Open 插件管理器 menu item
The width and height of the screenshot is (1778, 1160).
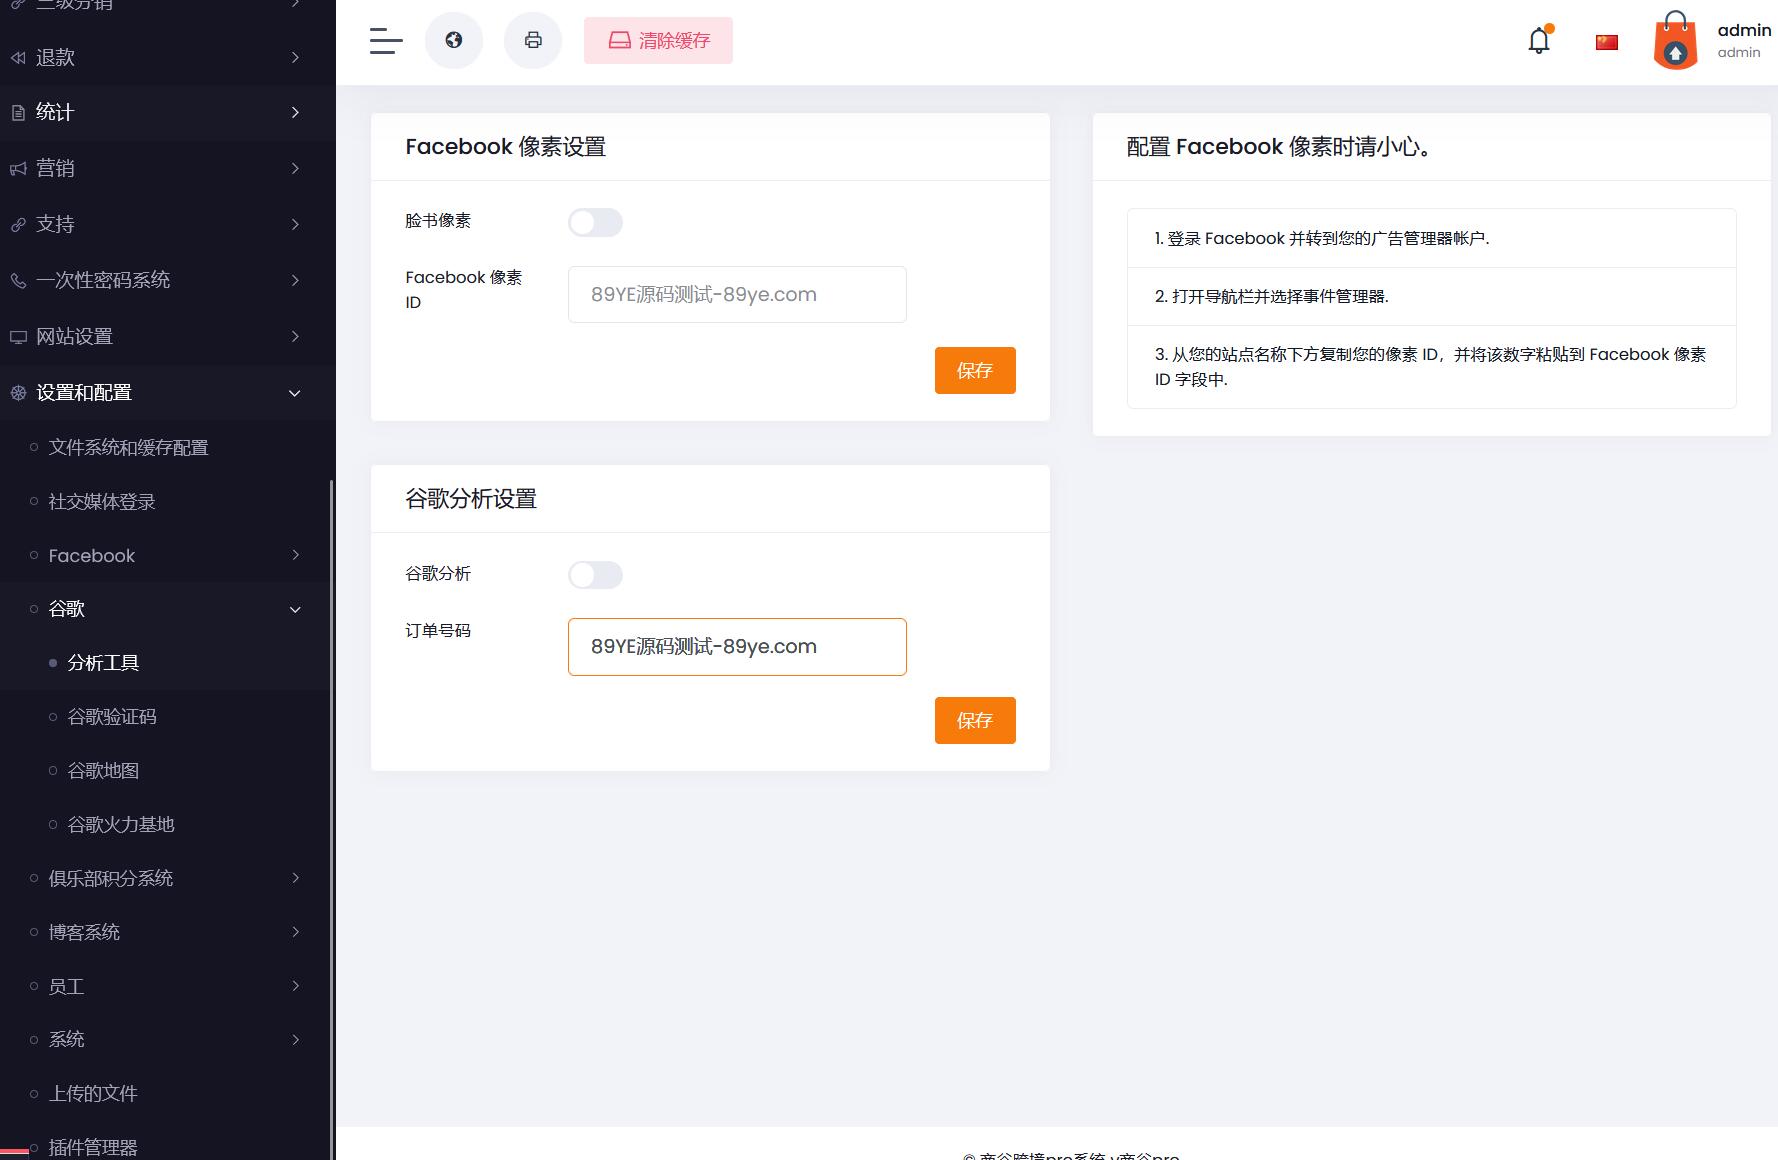[x=93, y=1147]
